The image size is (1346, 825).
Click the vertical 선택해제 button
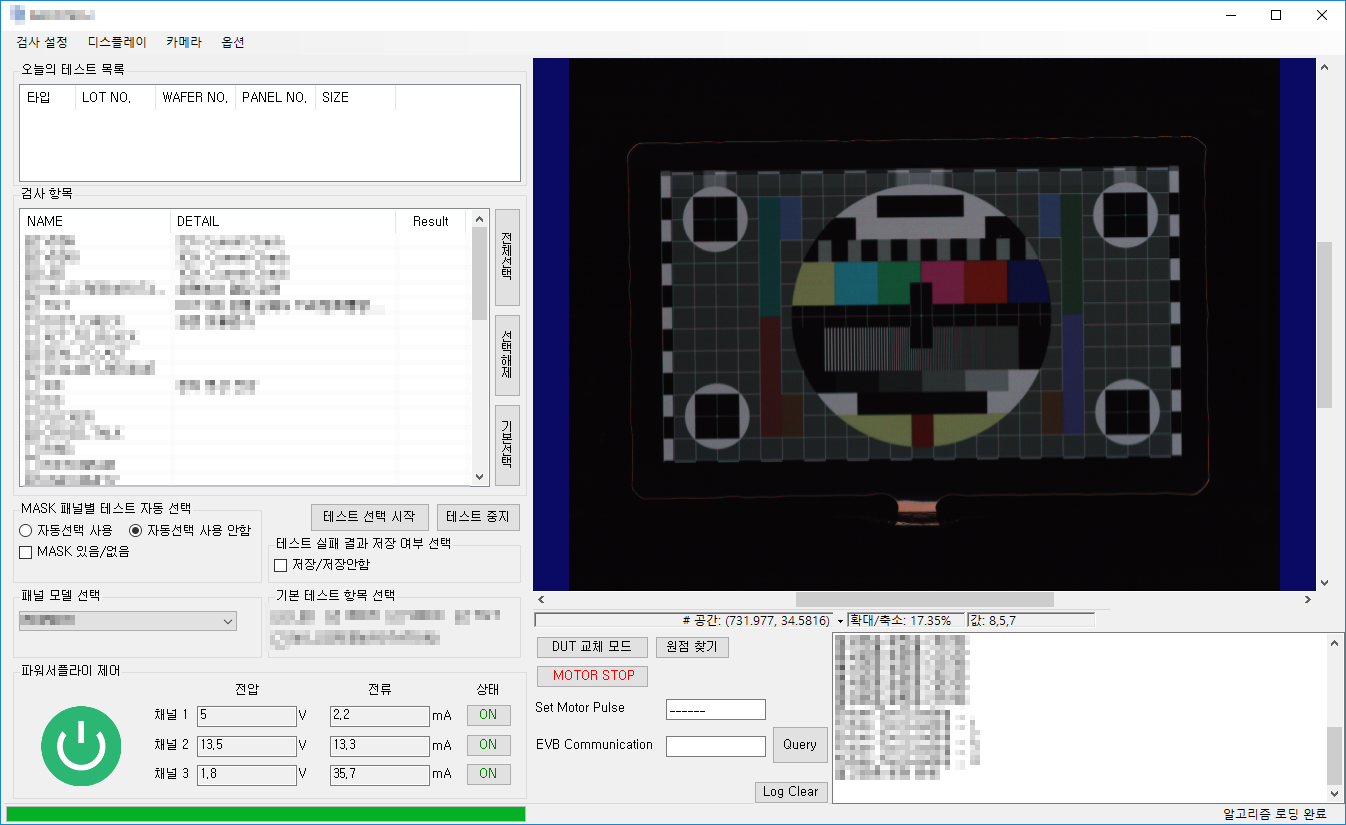pos(508,355)
